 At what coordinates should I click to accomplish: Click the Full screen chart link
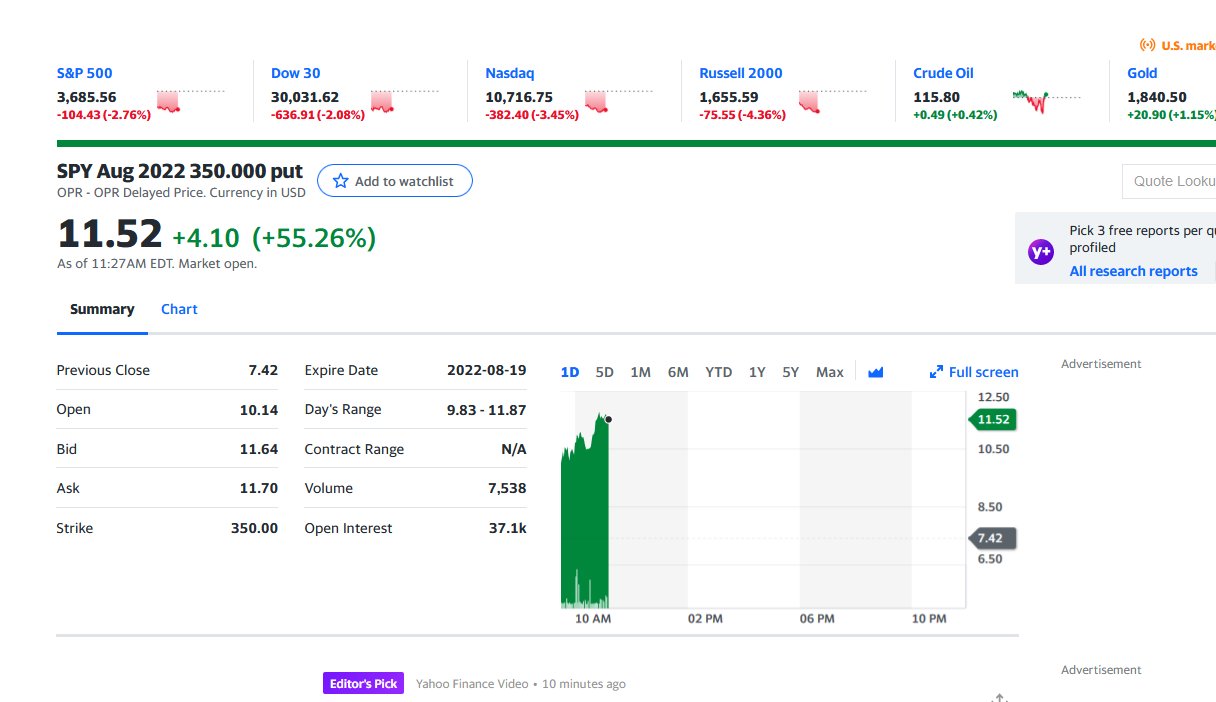(x=974, y=372)
